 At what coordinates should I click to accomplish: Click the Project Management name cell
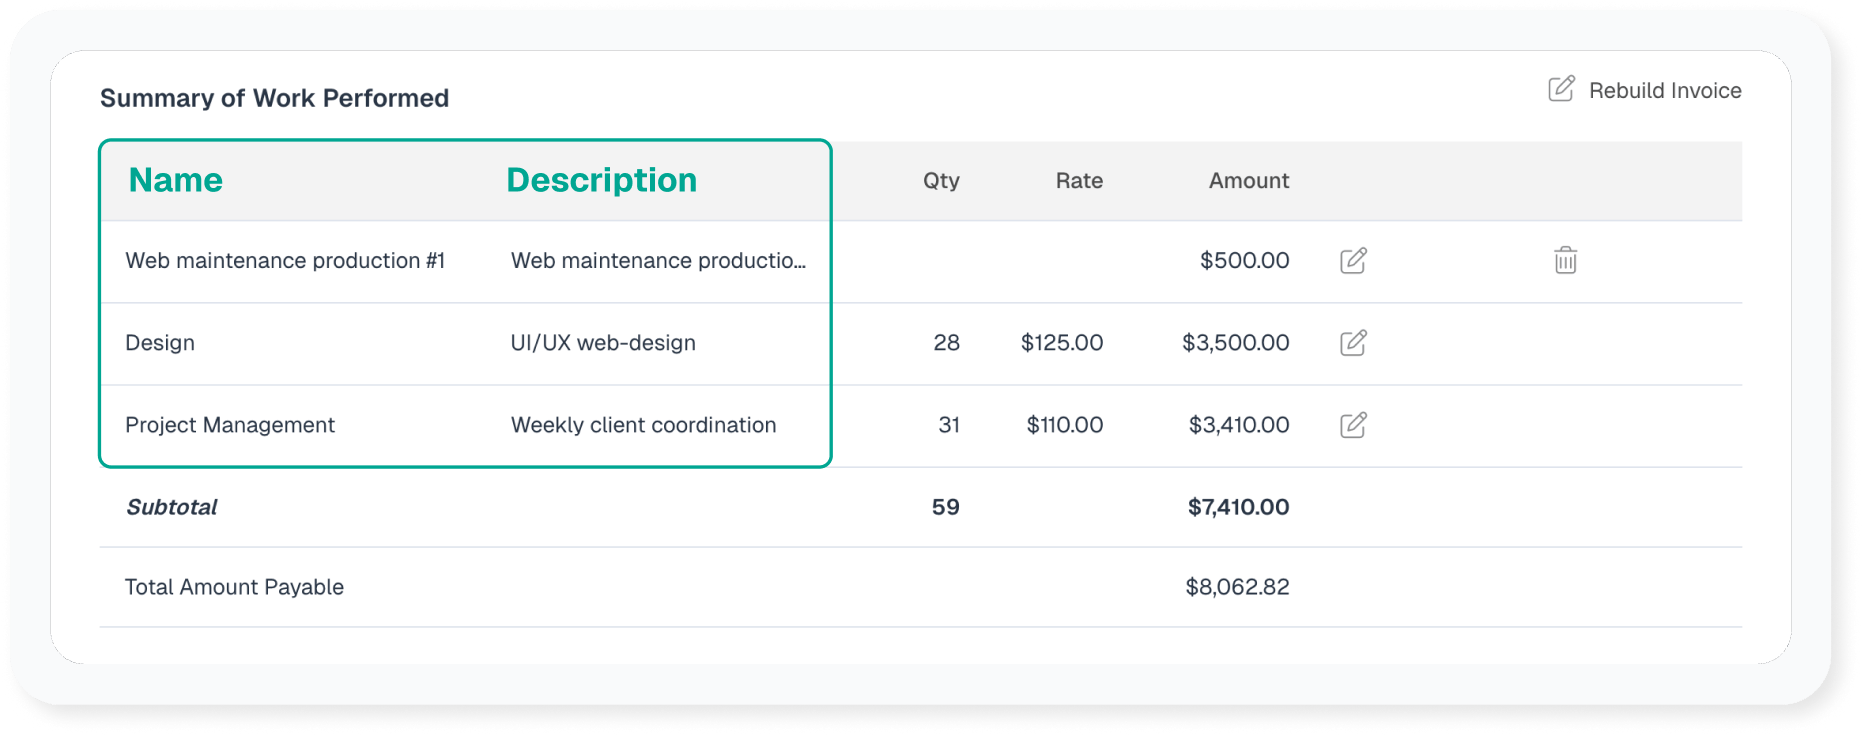pos(230,425)
